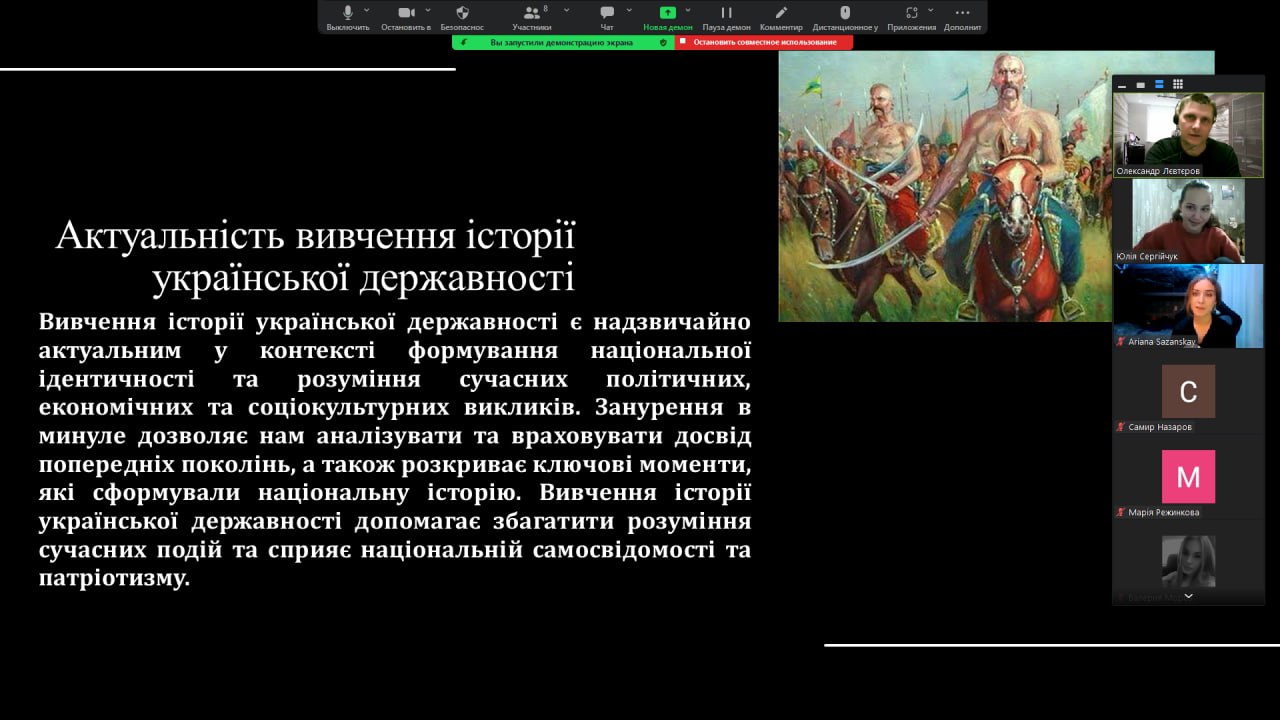The width and height of the screenshot is (1280, 720).
Task: Switch video panel to multi-strip view
Action: click(1159, 85)
